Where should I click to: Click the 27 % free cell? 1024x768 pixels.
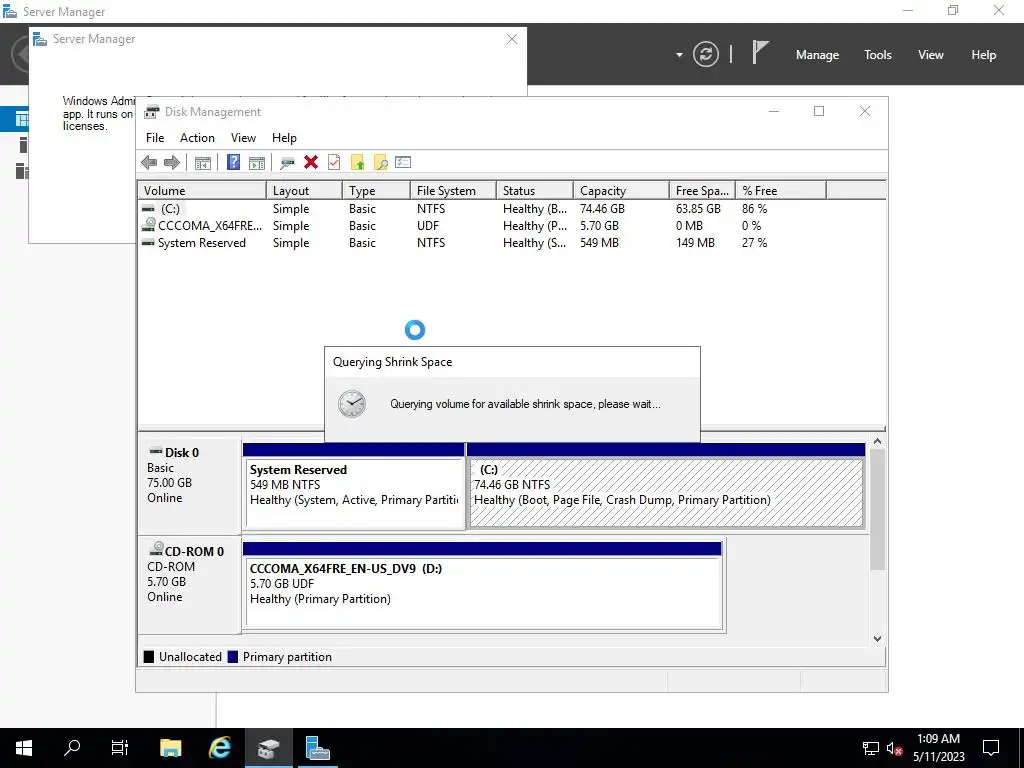point(754,243)
